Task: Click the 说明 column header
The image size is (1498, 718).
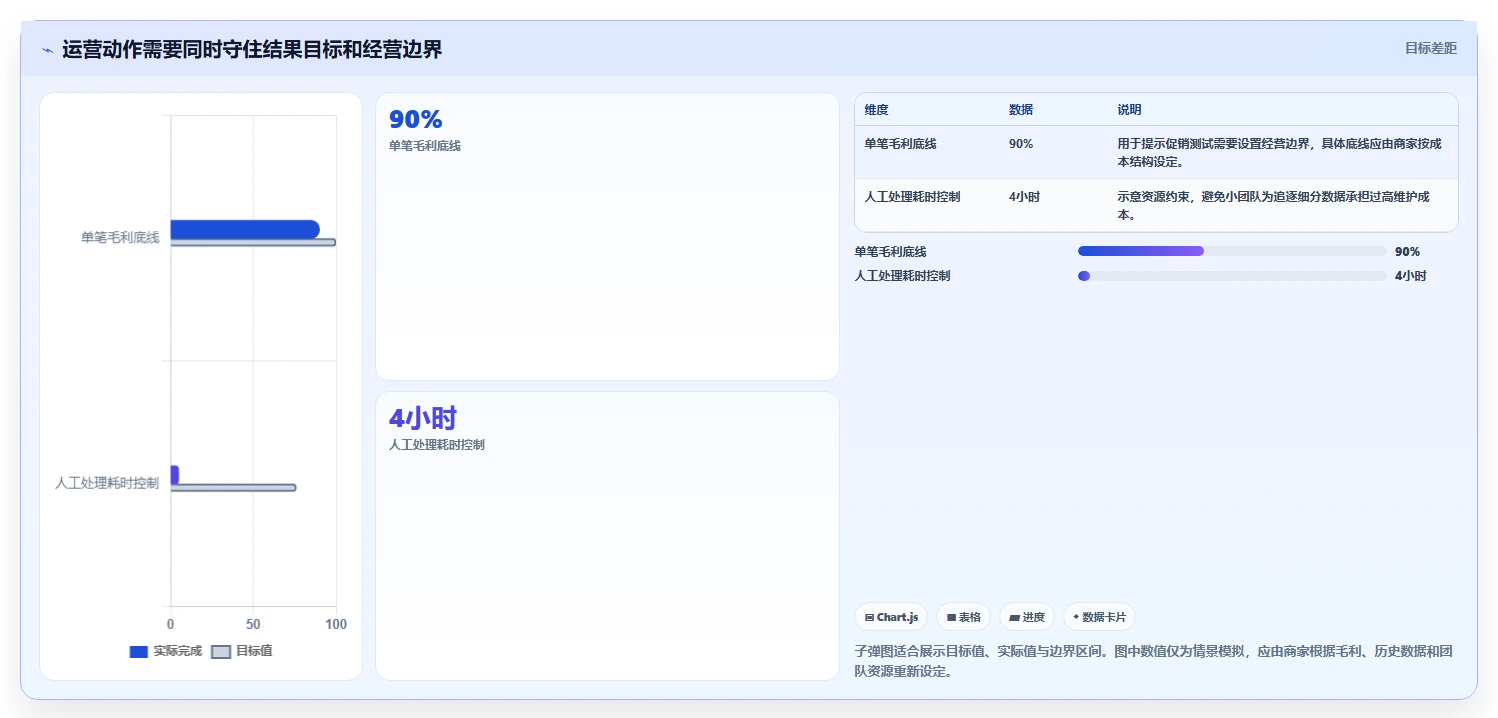Action: (x=1129, y=110)
